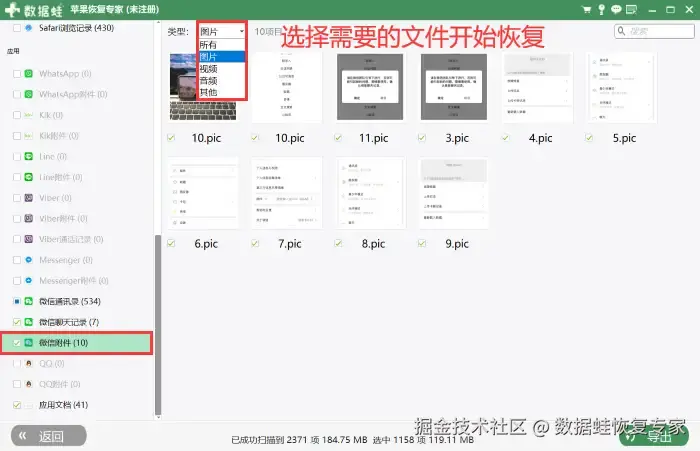Uncheck the 7.pic file checkbox
This screenshot has width=700, height=451.
(255, 243)
